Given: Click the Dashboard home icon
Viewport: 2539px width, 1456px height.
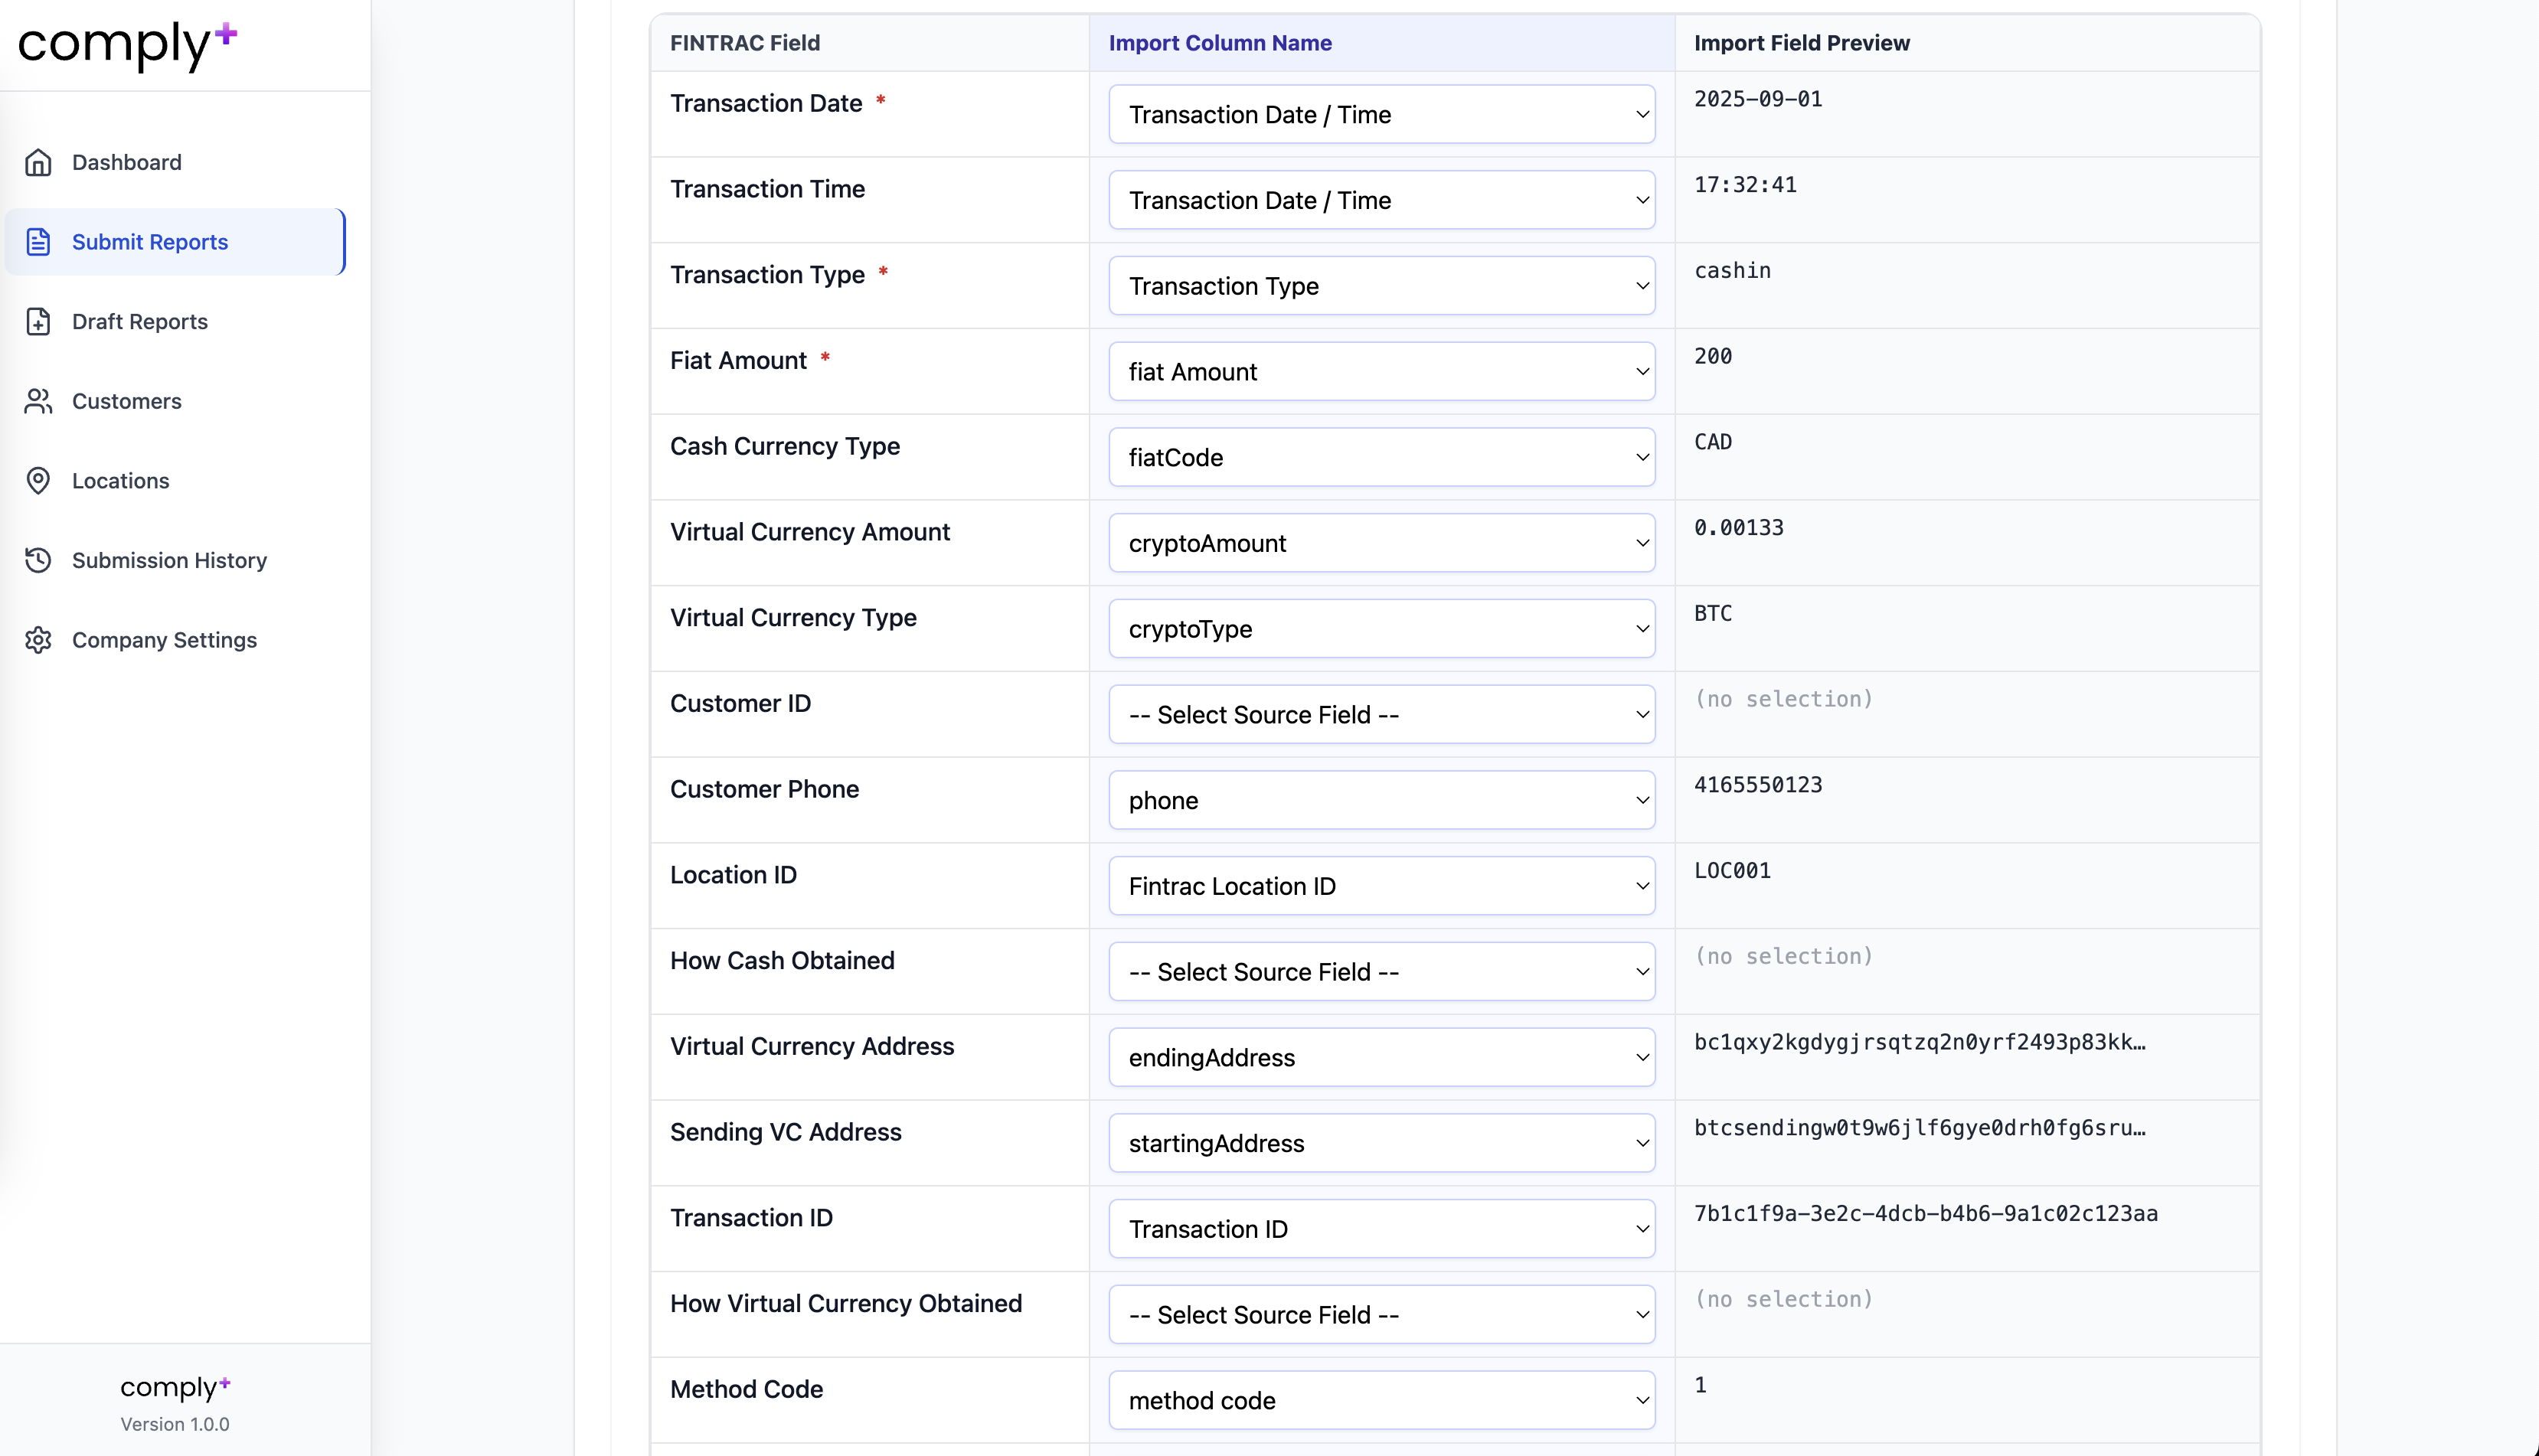Looking at the screenshot, I should tap(38, 162).
